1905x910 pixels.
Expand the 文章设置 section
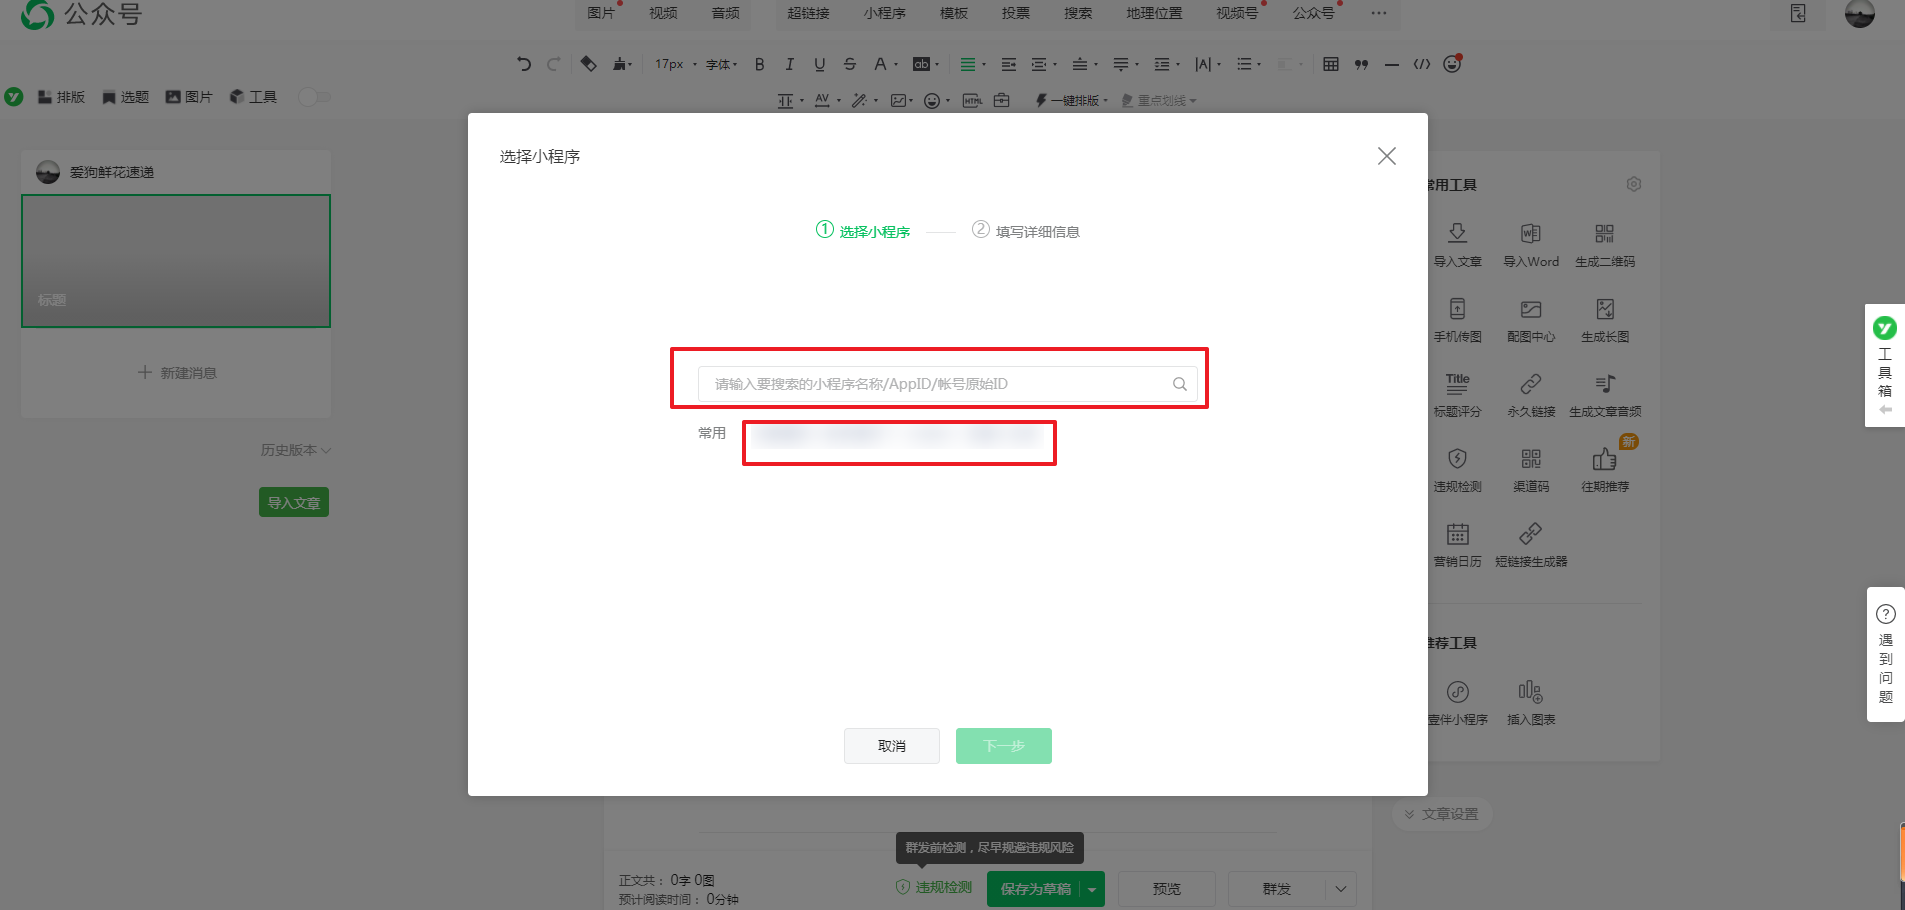tap(1442, 814)
